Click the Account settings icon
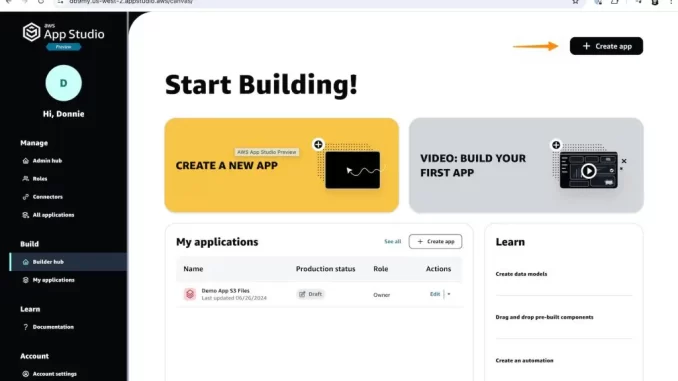The height and width of the screenshot is (381, 678). click(x=26, y=374)
